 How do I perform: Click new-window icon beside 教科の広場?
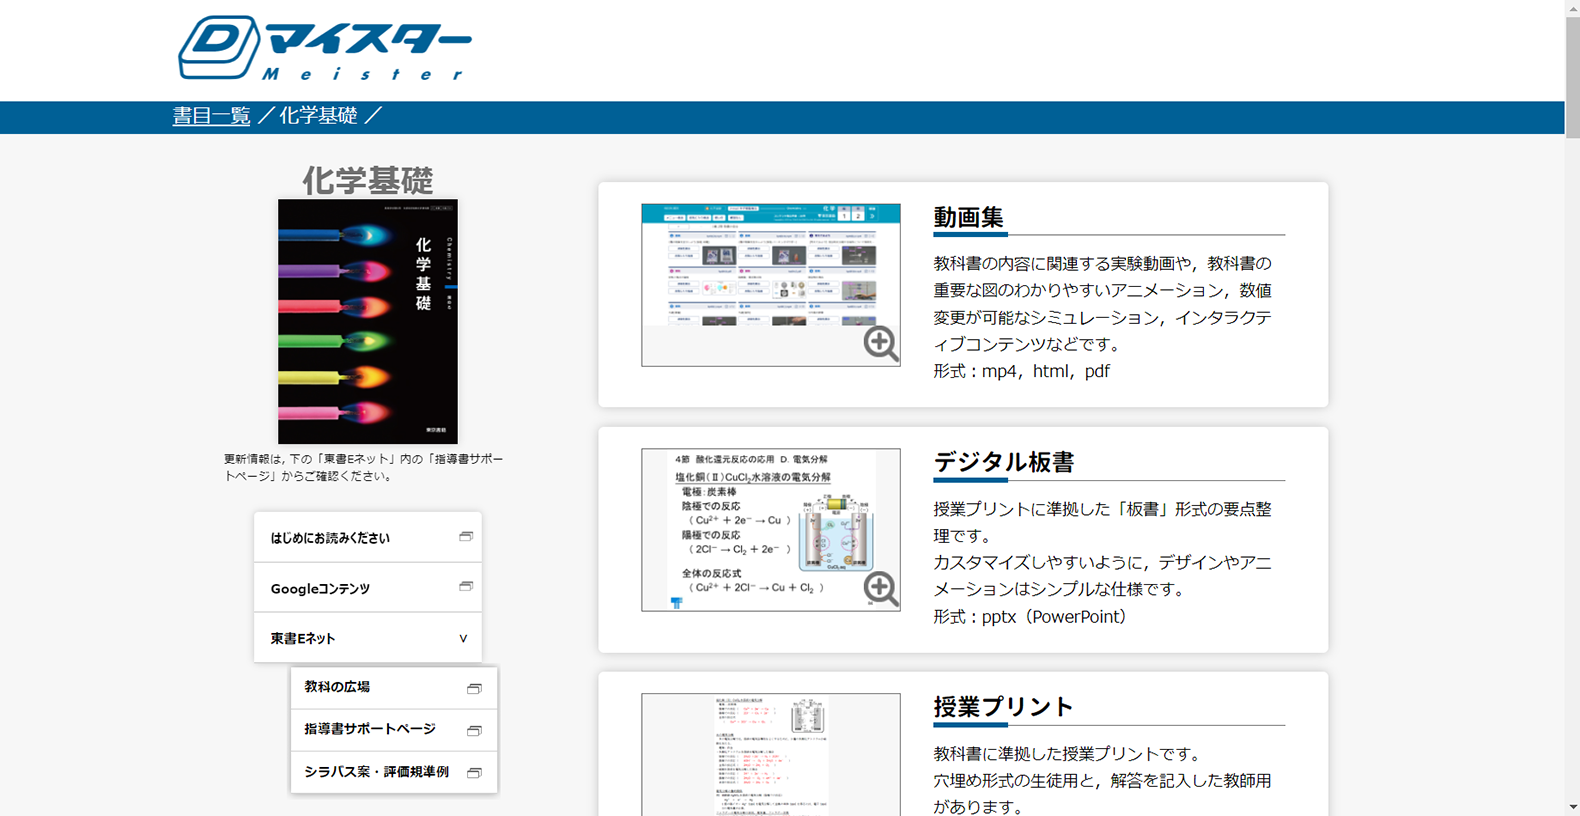(474, 688)
